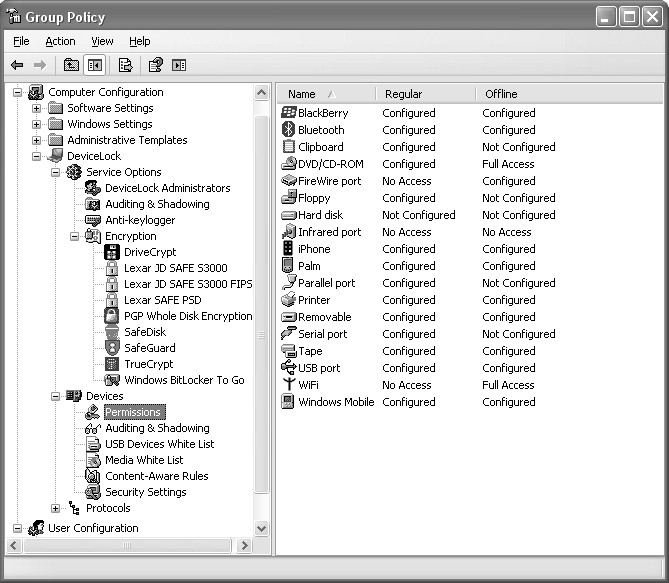Expand the Protocols tree node

[x=55, y=508]
